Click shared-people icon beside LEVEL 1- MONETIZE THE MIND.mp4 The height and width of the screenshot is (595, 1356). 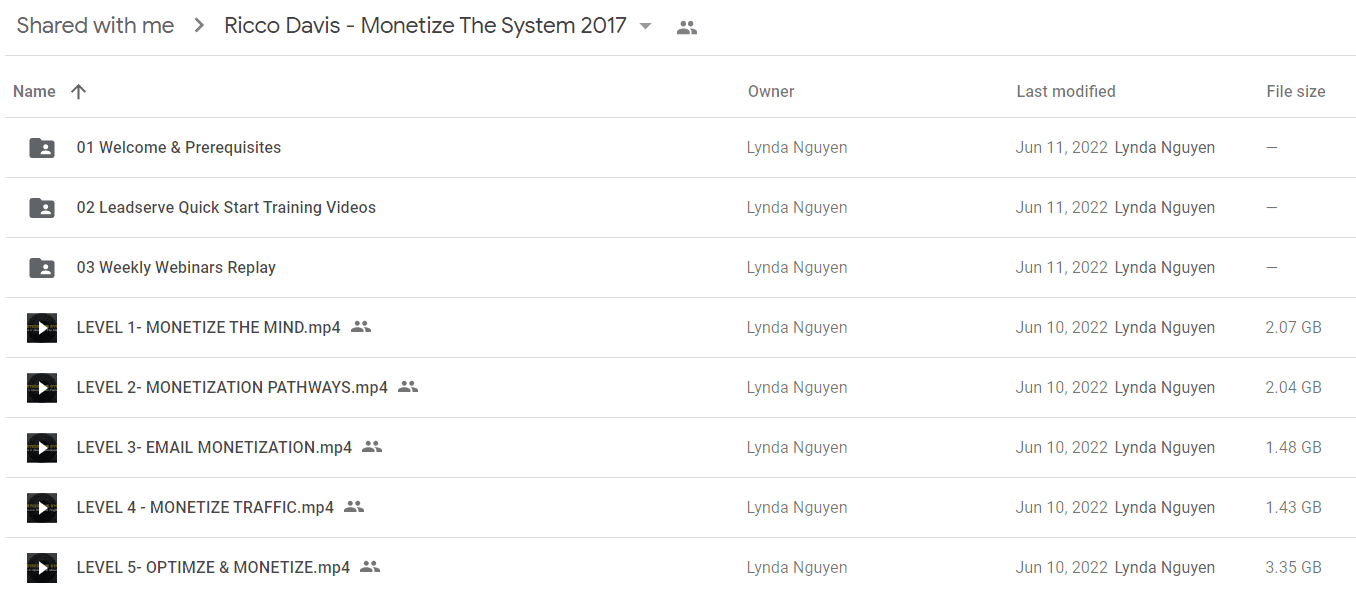pos(361,327)
